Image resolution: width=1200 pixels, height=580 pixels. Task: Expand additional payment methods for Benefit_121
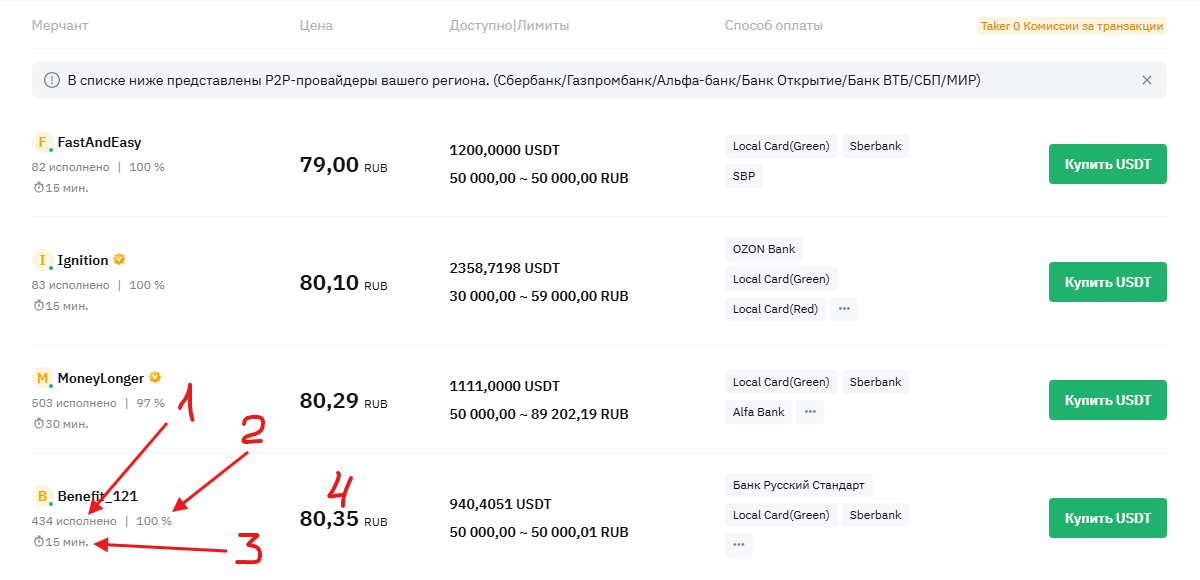(738, 545)
